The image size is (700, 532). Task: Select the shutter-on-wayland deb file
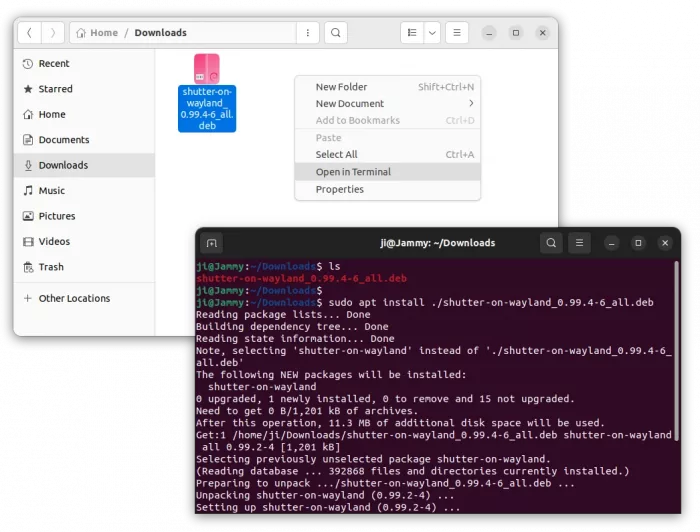click(x=207, y=93)
